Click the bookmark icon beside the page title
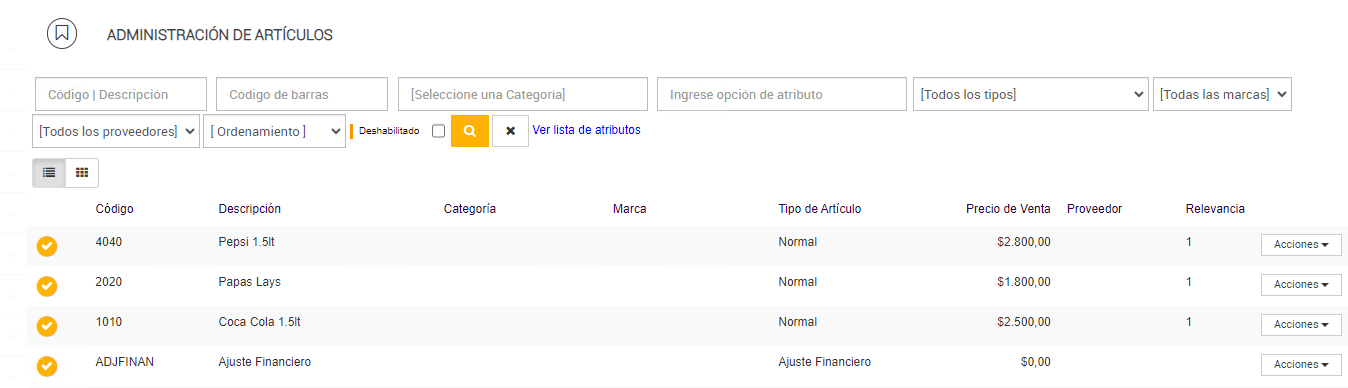The image size is (1348, 388). coord(62,33)
